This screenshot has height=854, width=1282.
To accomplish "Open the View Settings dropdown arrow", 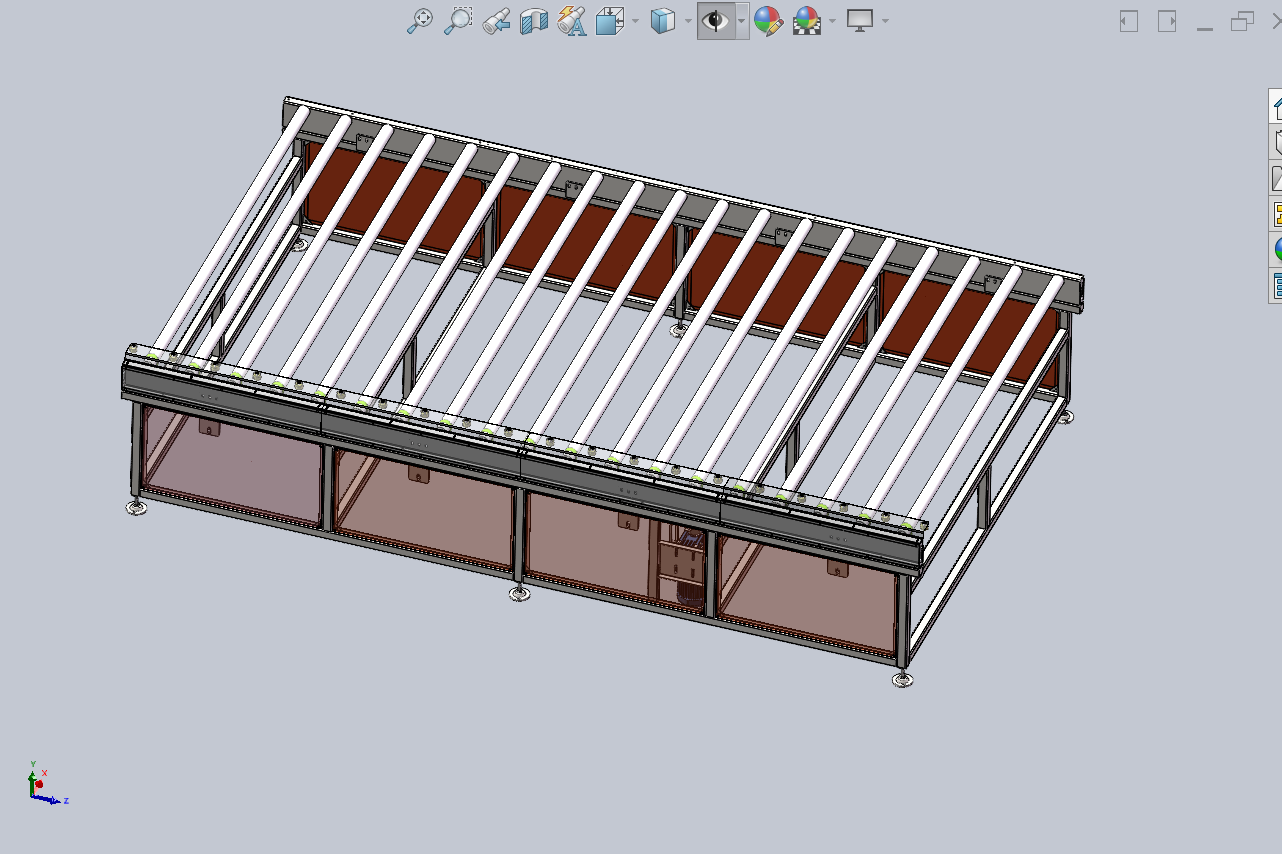I will 885,21.
